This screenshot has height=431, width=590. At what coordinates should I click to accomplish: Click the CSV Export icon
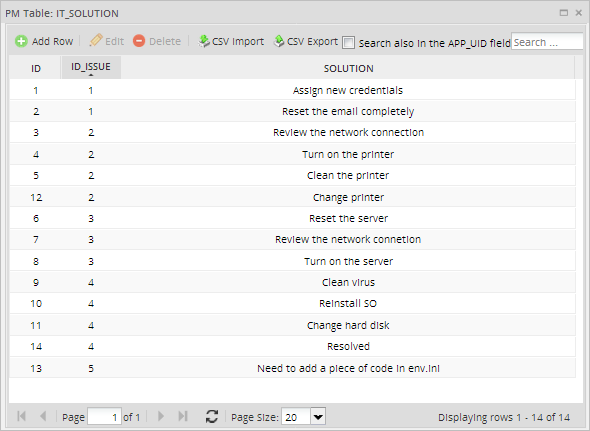279,41
